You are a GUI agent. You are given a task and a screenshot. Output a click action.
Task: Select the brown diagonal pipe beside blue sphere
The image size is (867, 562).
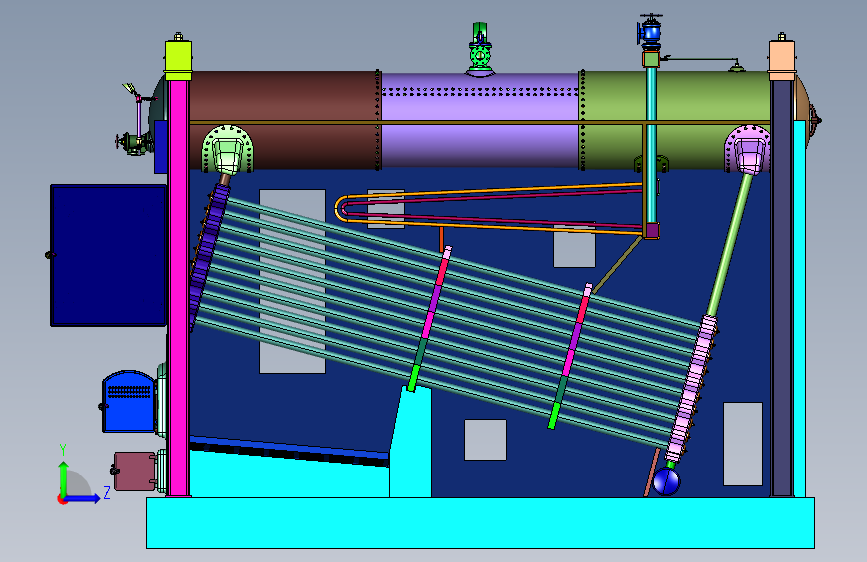coord(652,472)
